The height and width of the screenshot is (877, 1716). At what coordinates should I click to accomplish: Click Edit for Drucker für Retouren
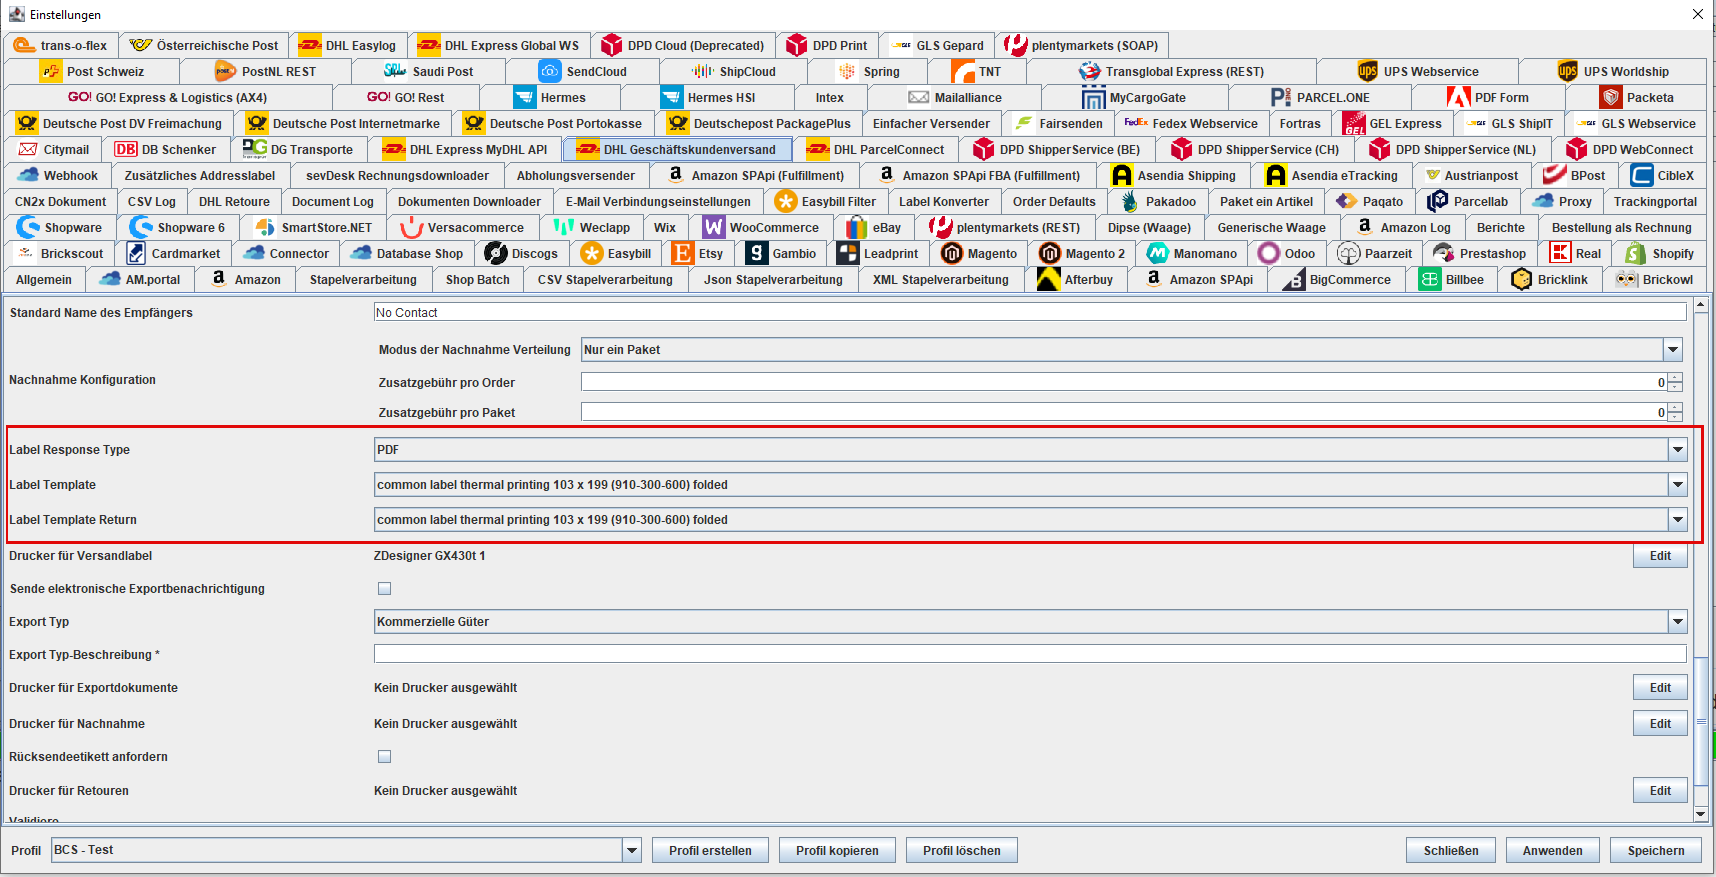click(1660, 791)
